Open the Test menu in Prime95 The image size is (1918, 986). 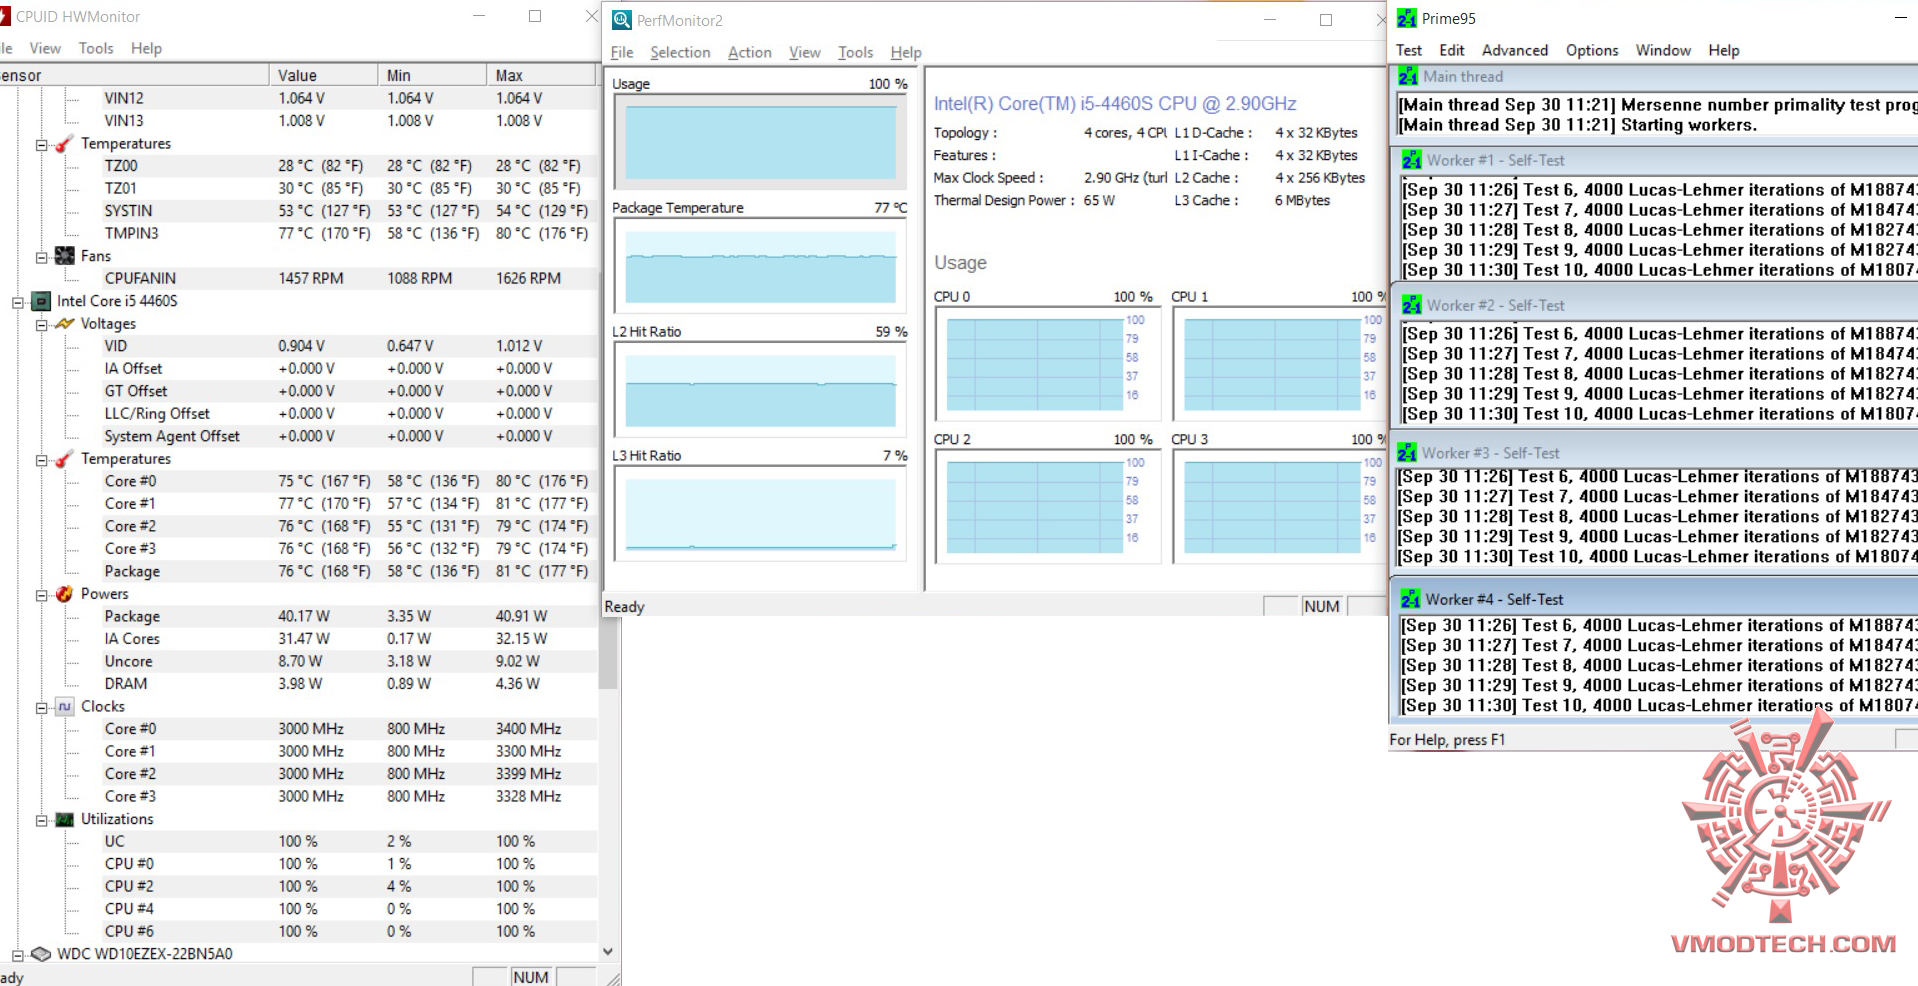[x=1408, y=50]
